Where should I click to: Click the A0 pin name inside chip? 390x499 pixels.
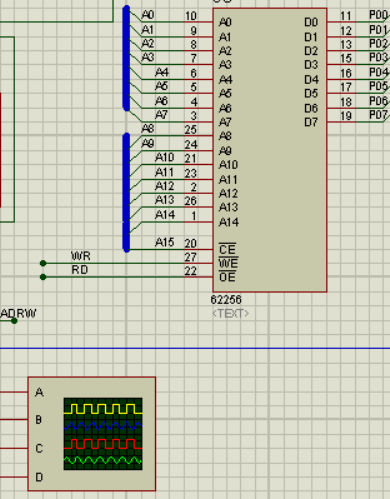point(225,22)
